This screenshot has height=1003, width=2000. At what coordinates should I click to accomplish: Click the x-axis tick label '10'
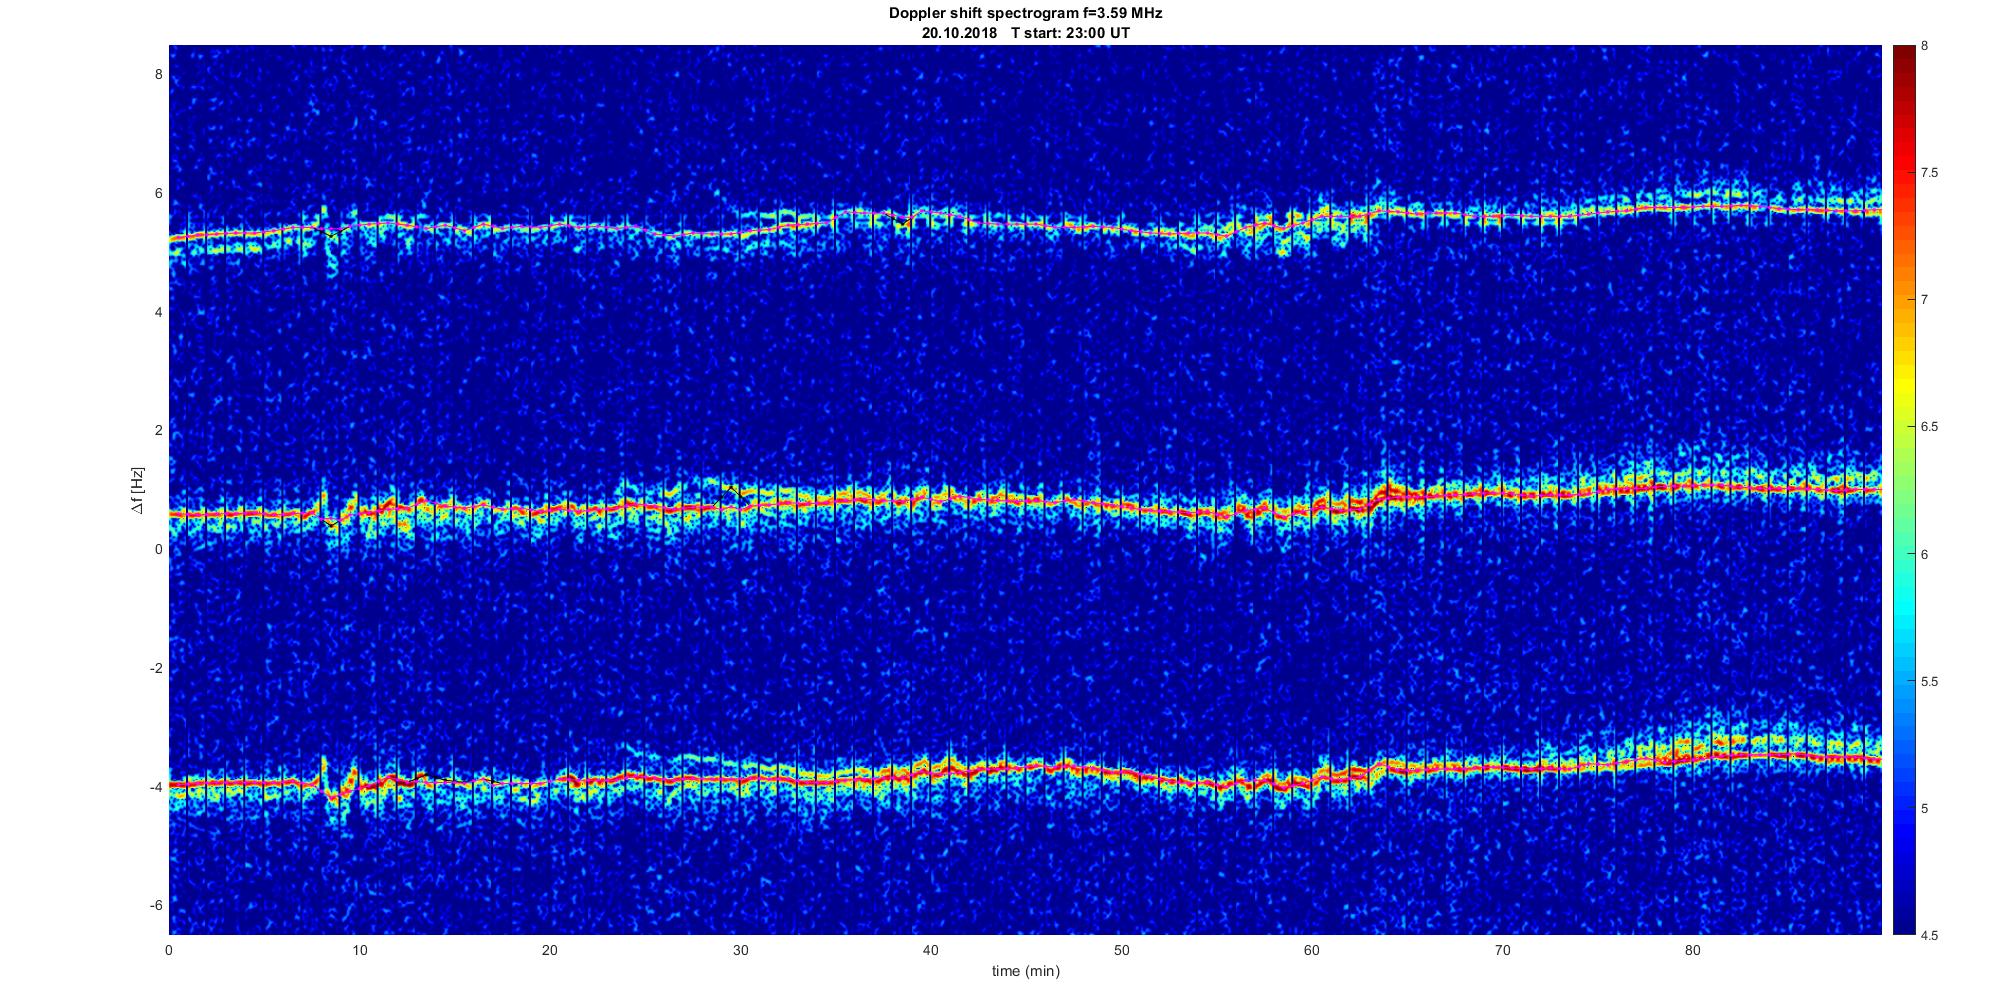pos(360,950)
